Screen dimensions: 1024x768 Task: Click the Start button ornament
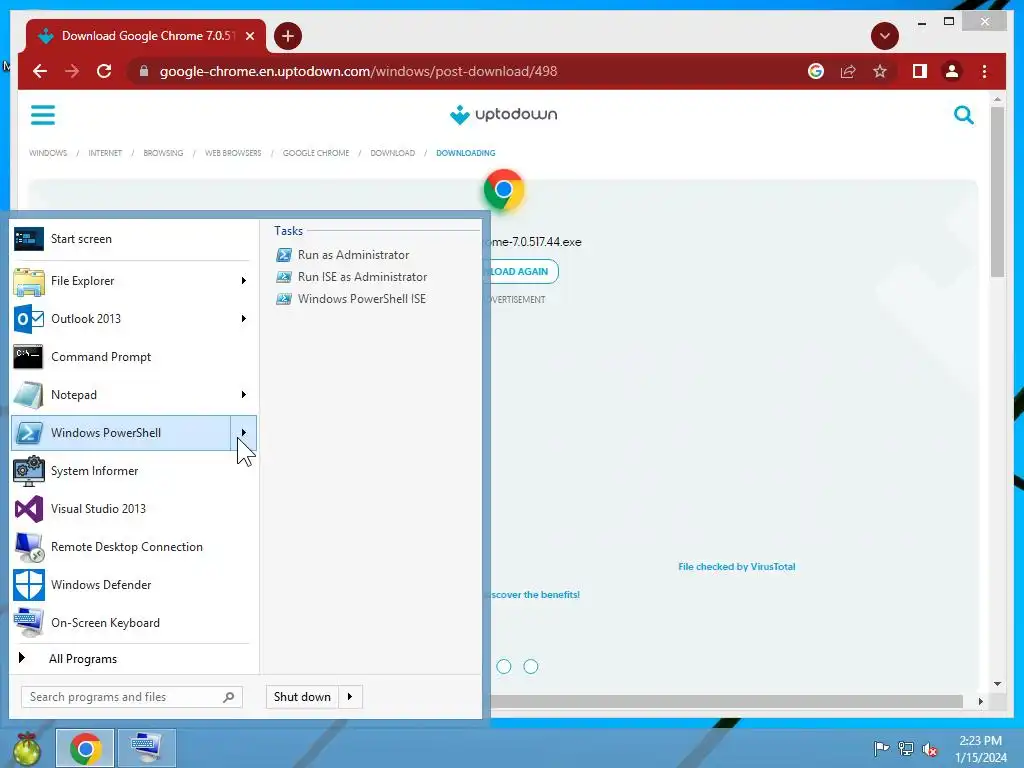click(x=26, y=748)
